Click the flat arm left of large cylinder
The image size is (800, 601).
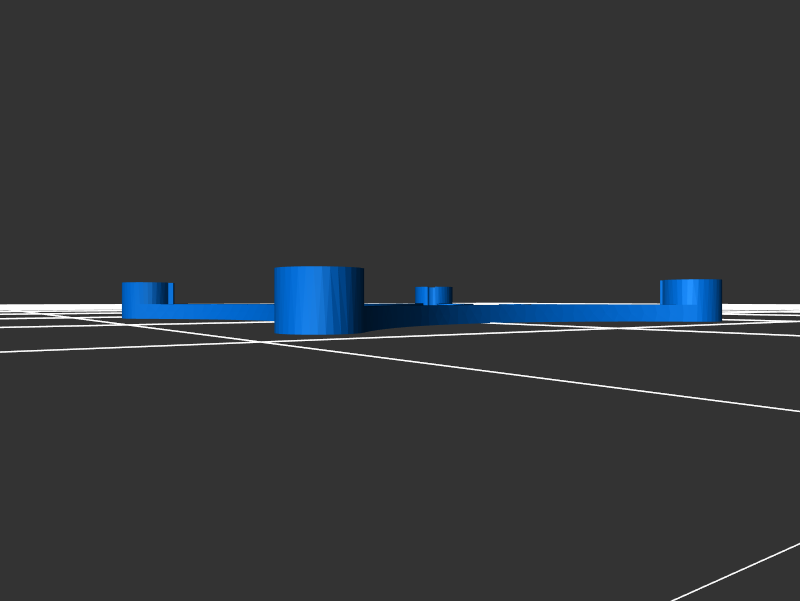pyautogui.click(x=220, y=311)
